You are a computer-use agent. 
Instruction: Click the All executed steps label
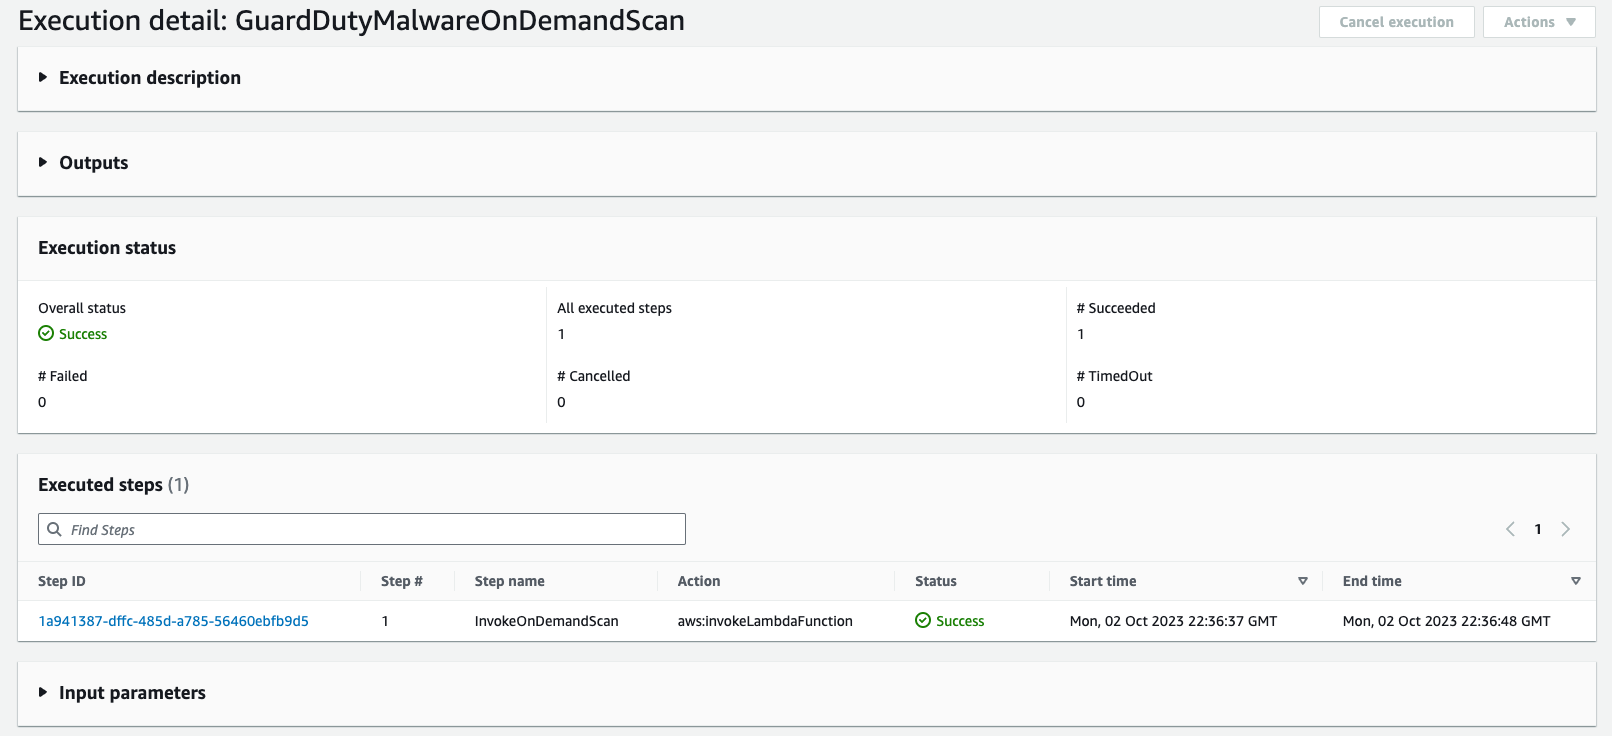(614, 308)
